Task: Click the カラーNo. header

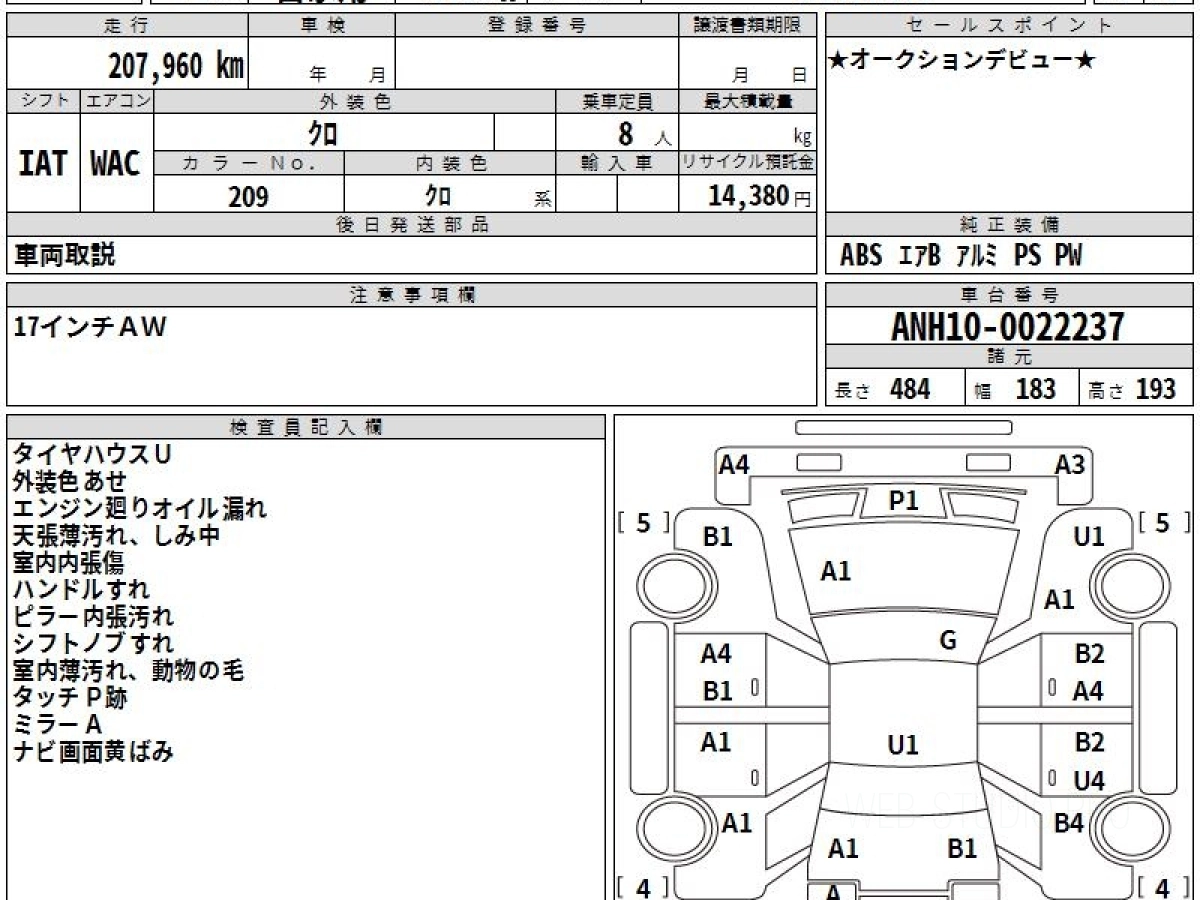Action: tap(249, 163)
